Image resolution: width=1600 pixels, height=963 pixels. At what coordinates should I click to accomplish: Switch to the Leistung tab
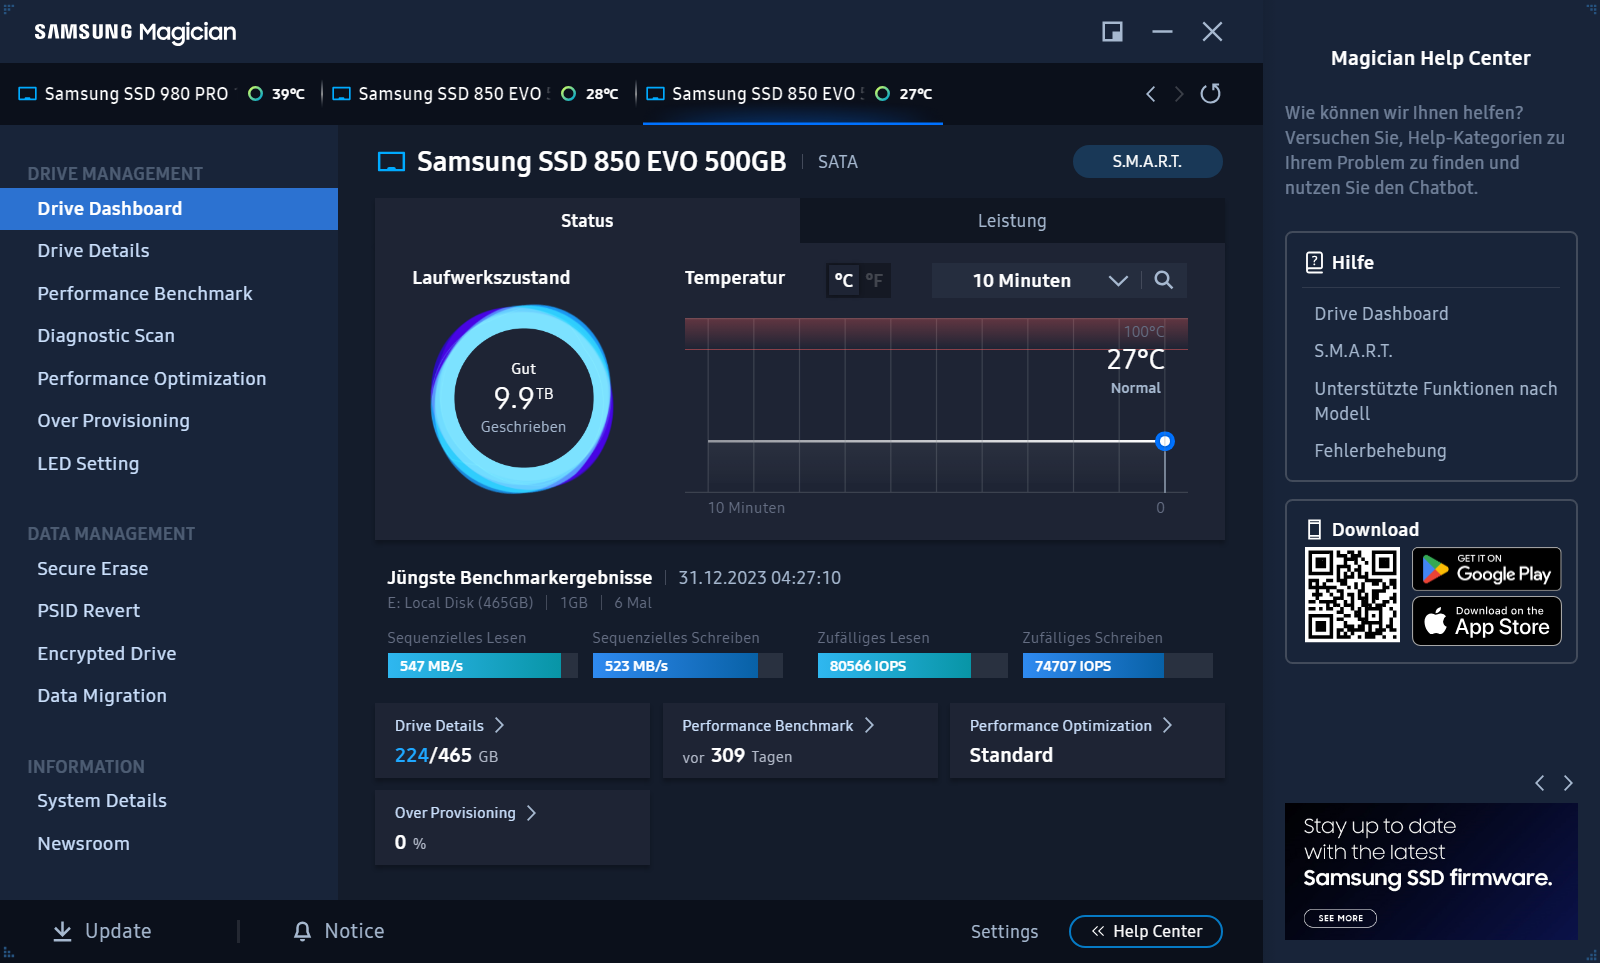point(1012,221)
